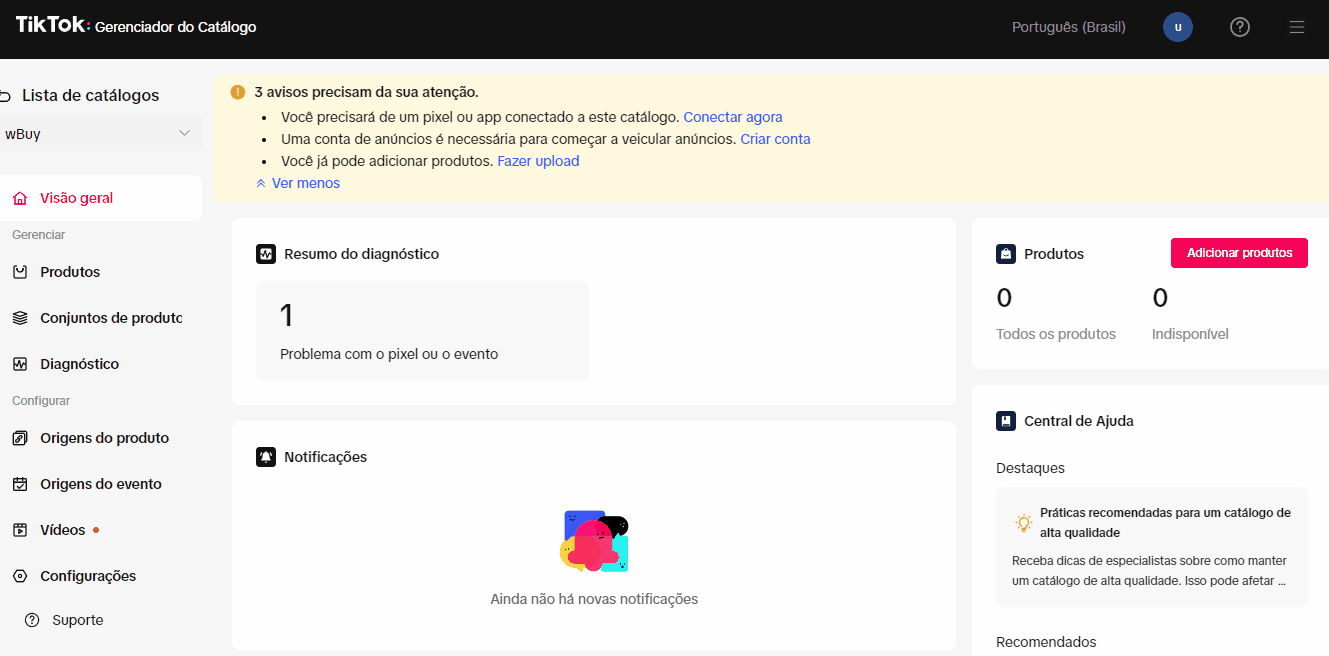This screenshot has height=656, width=1329.
Task: Click the Diagnóstico sidebar icon
Action: [x=20, y=364]
